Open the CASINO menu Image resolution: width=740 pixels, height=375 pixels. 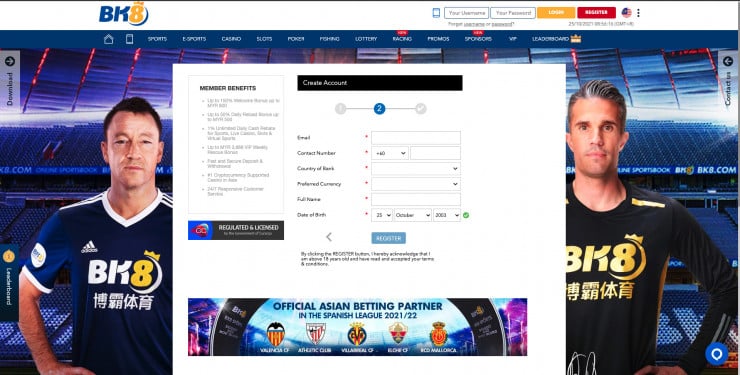231,39
